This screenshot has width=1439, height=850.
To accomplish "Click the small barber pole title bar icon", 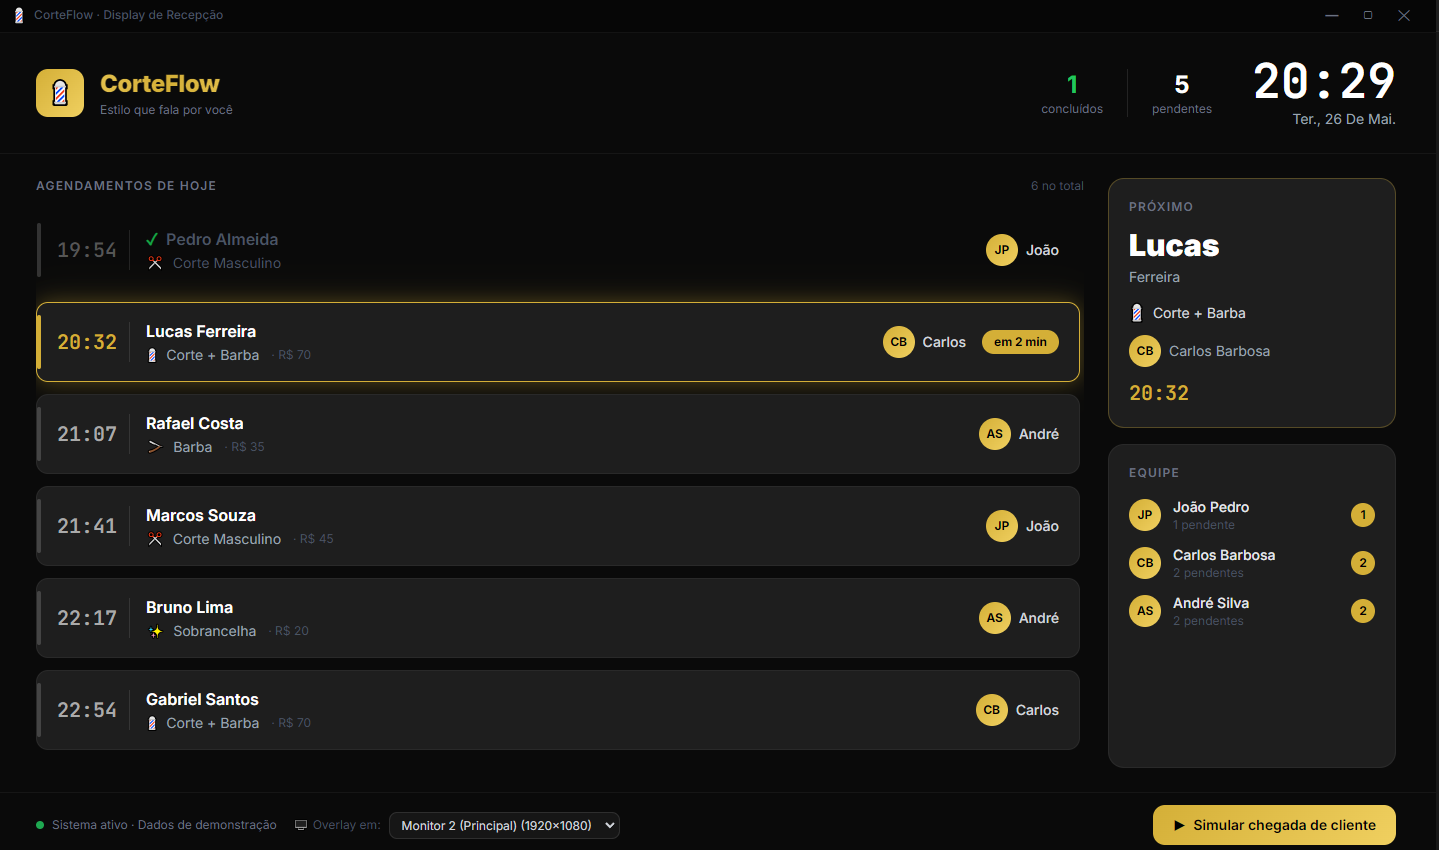I will (x=19, y=15).
